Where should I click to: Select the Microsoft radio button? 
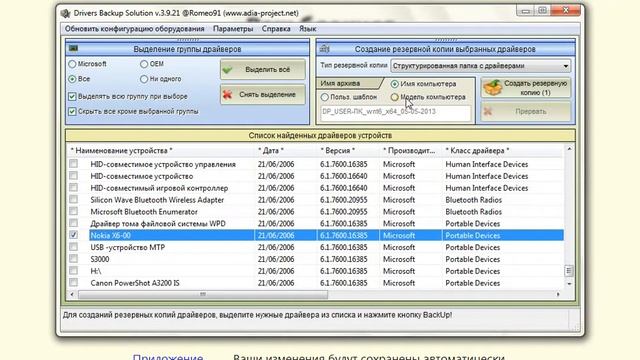pyautogui.click(x=72, y=64)
